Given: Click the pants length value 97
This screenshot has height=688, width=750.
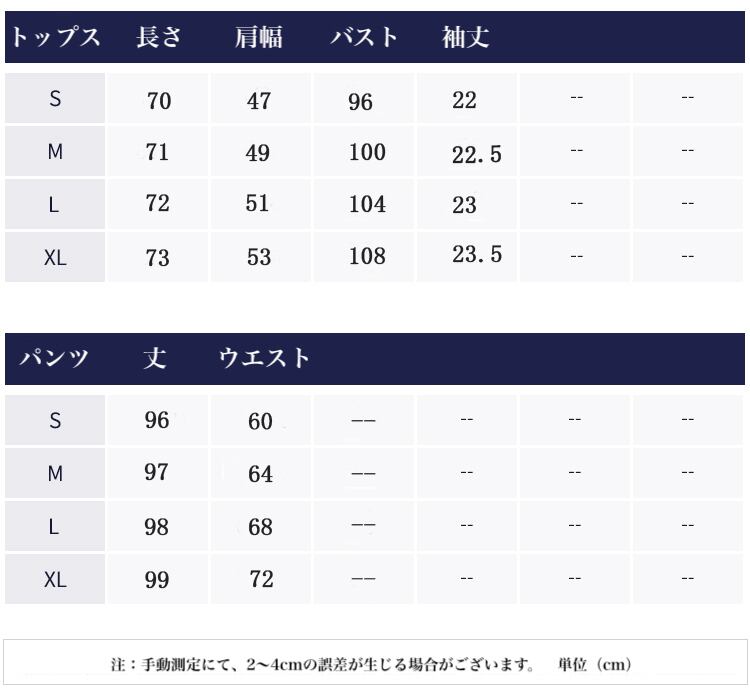Looking at the screenshot, I should [157, 473].
